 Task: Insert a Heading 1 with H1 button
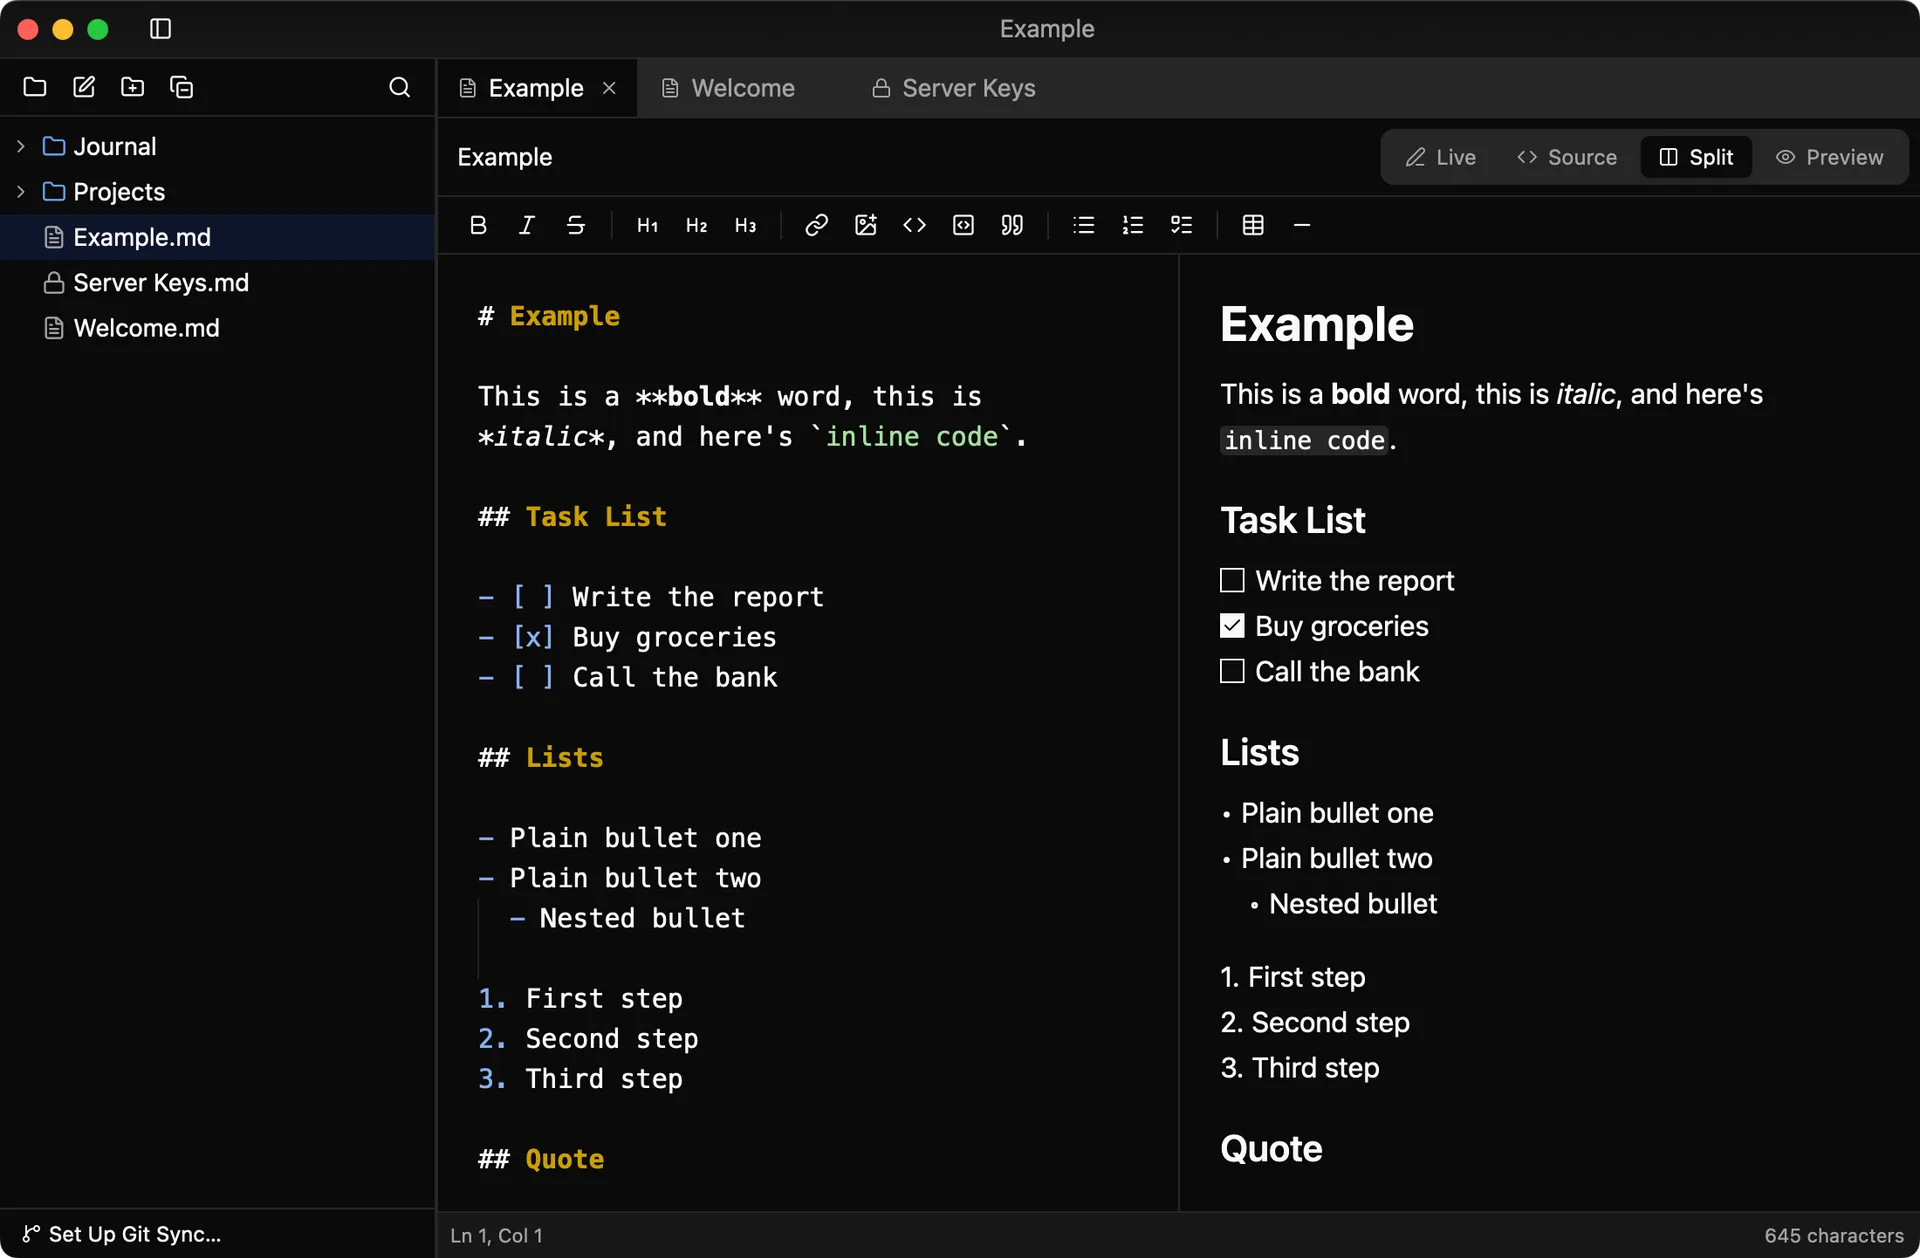(647, 225)
